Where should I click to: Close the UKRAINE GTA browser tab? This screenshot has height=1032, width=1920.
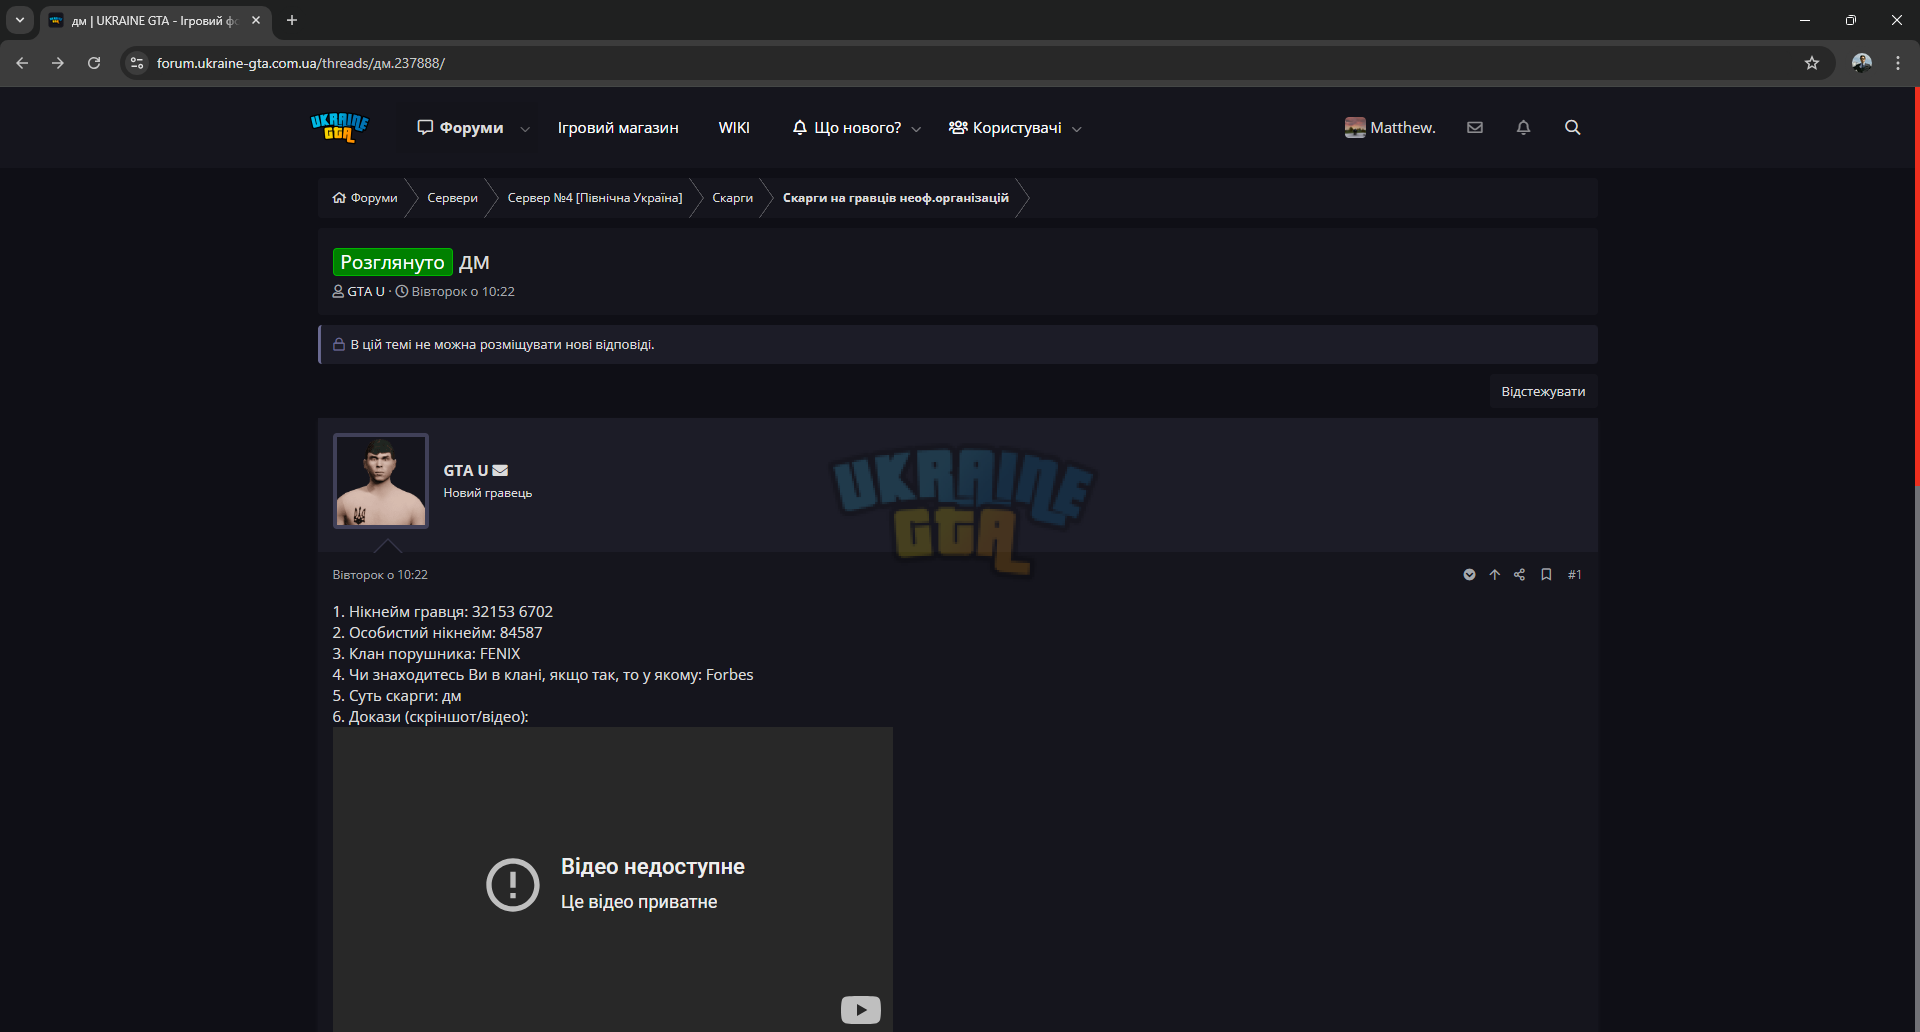pyautogui.click(x=256, y=20)
